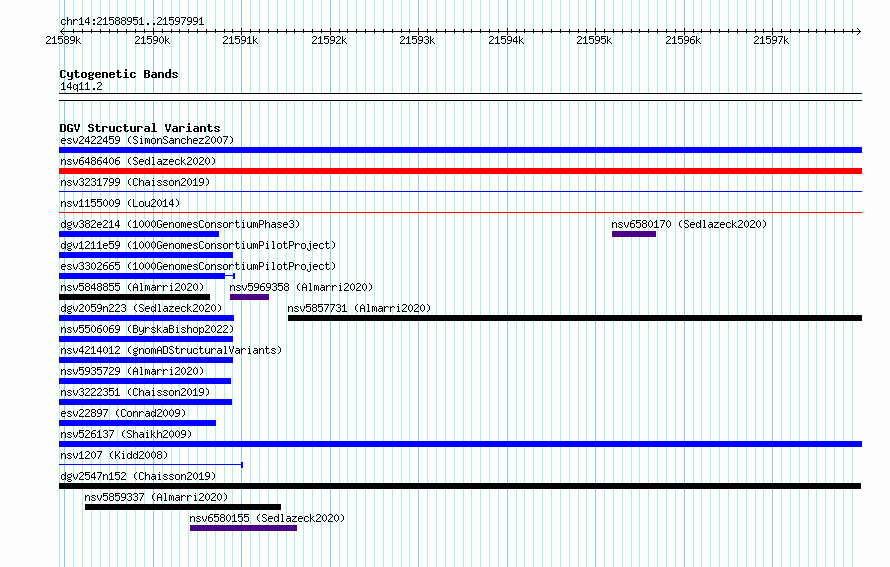This screenshot has width=890, height=567.
Task: Select the blue bar under esv22897
Action: pos(137,423)
